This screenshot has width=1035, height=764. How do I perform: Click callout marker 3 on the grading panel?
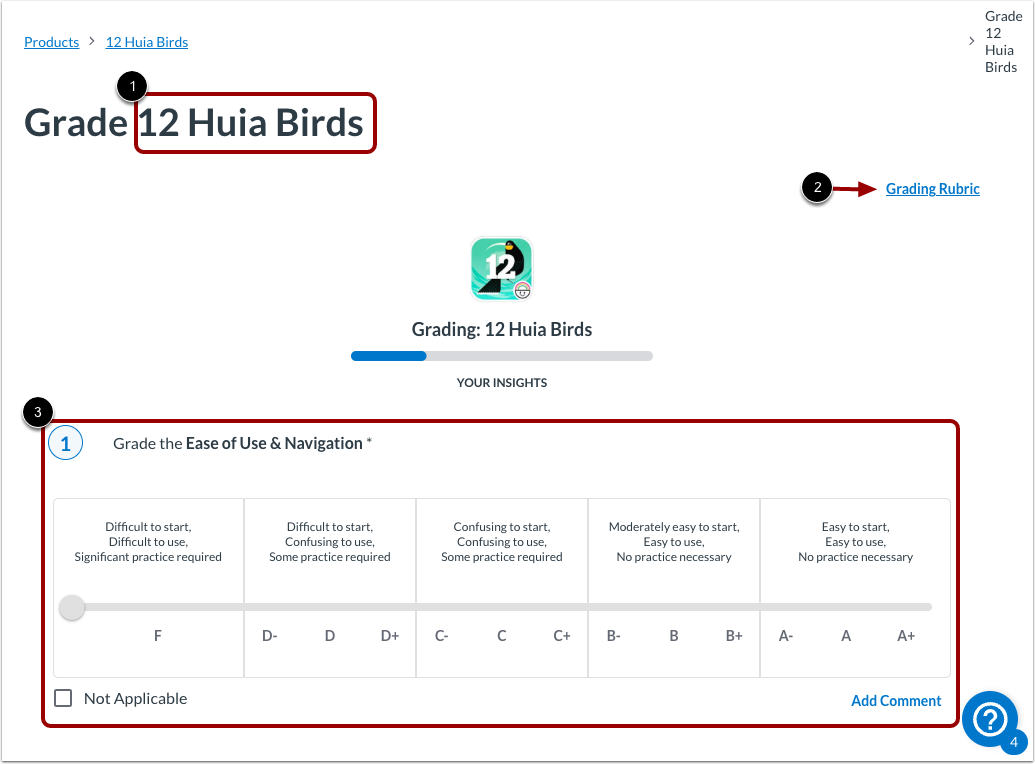point(37,412)
